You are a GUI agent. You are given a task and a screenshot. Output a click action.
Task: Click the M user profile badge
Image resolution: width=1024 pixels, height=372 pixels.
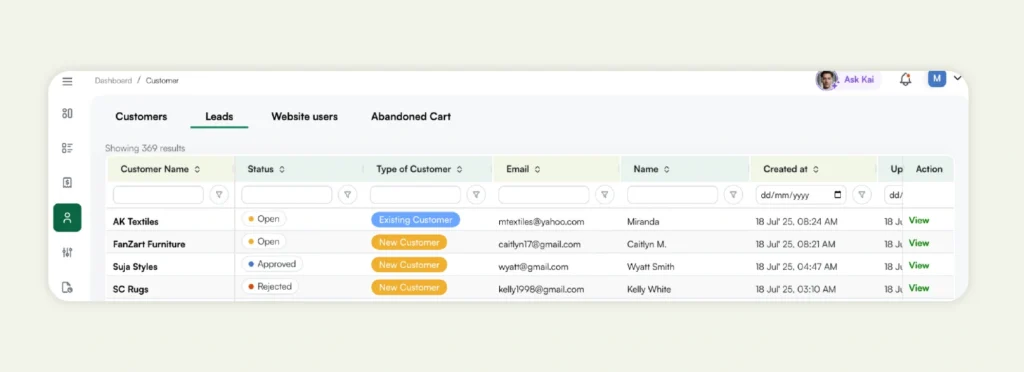pyautogui.click(x=936, y=79)
